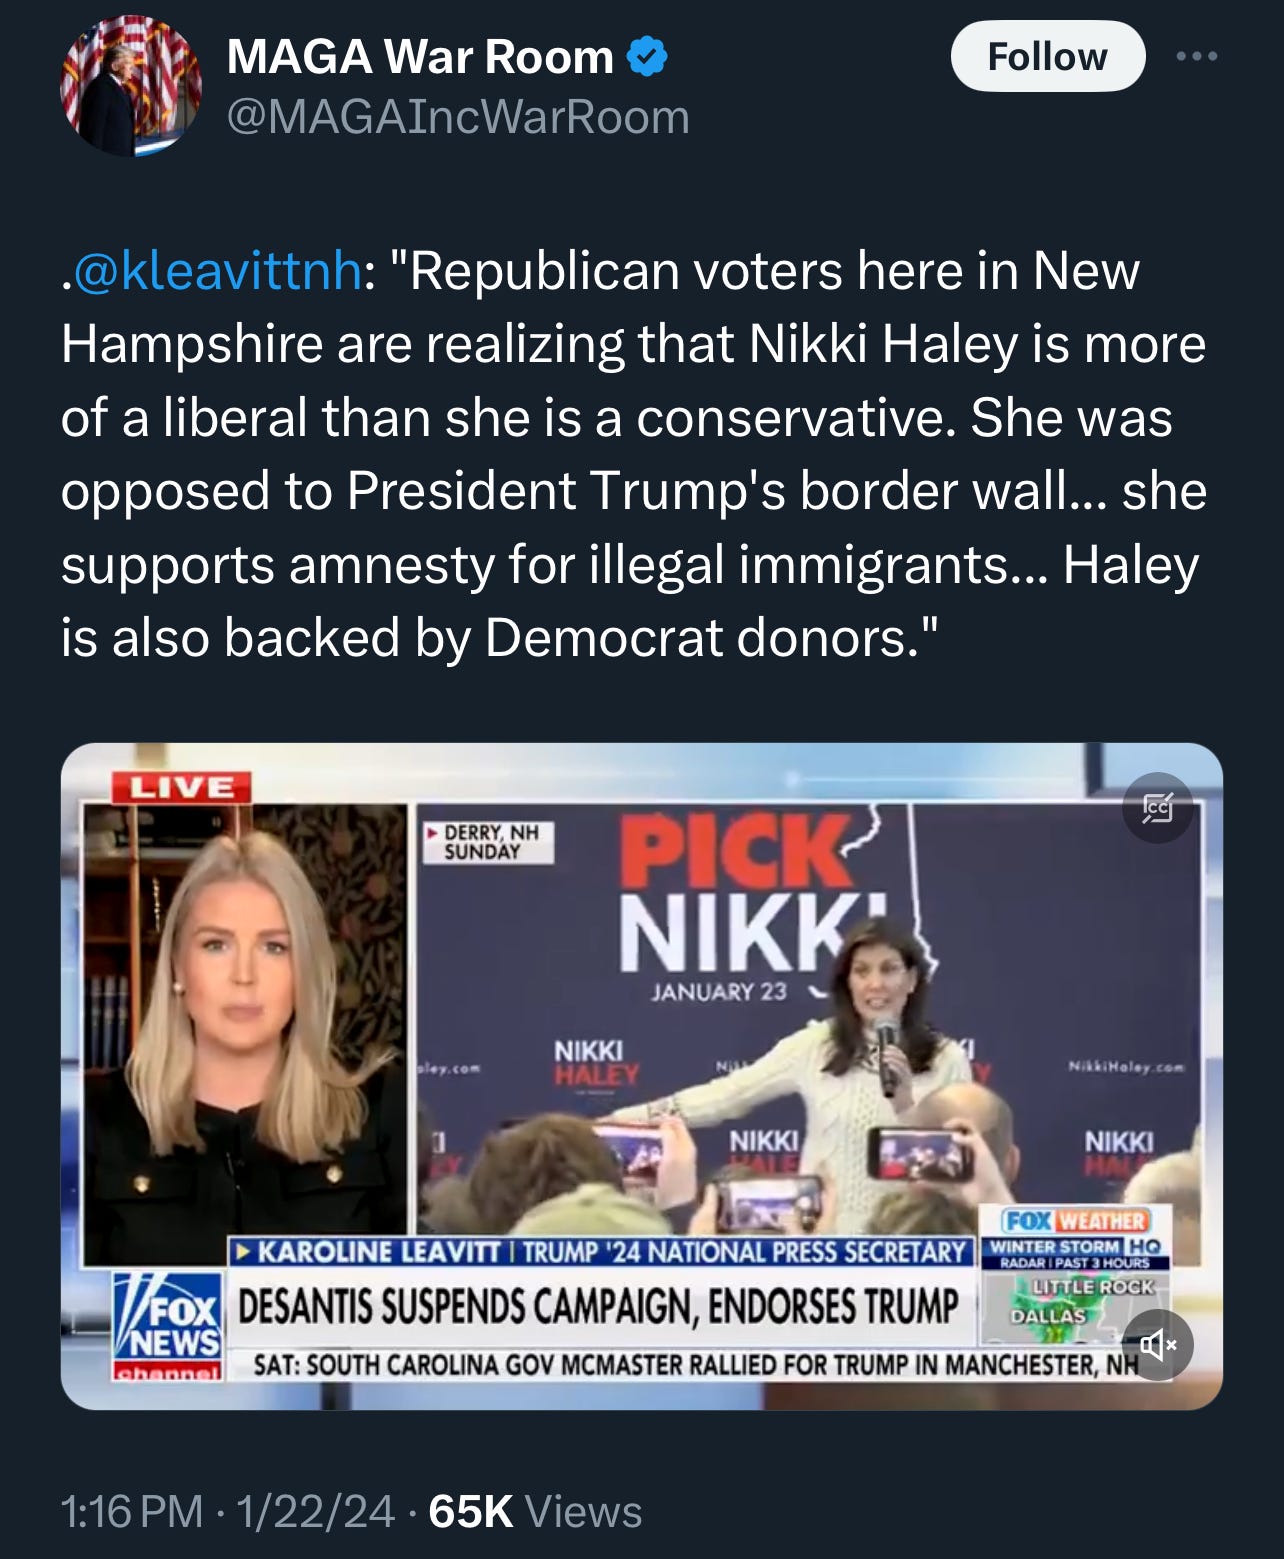Follow the MAGA War Room account
The image size is (1284, 1559).
tap(1047, 57)
